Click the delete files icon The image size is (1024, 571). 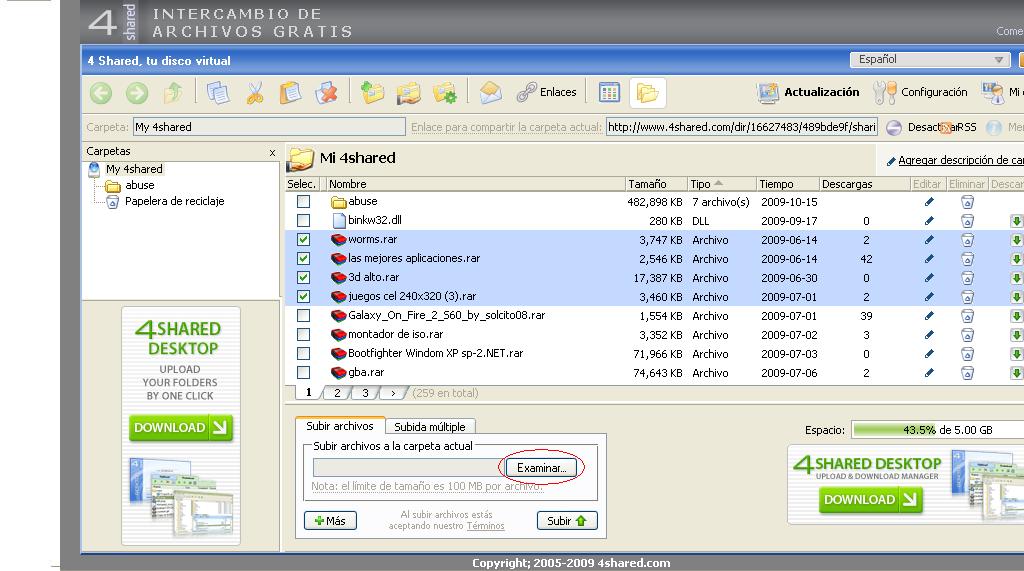pos(327,93)
